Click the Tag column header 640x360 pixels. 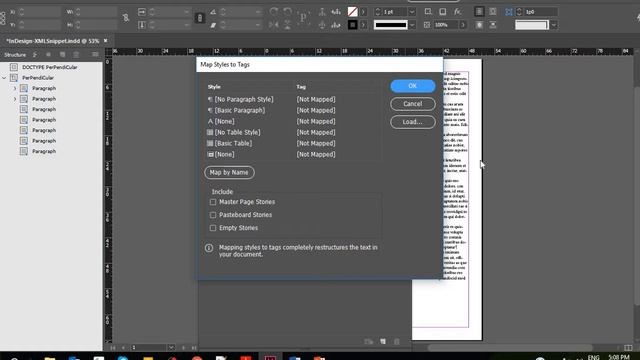click(301, 87)
